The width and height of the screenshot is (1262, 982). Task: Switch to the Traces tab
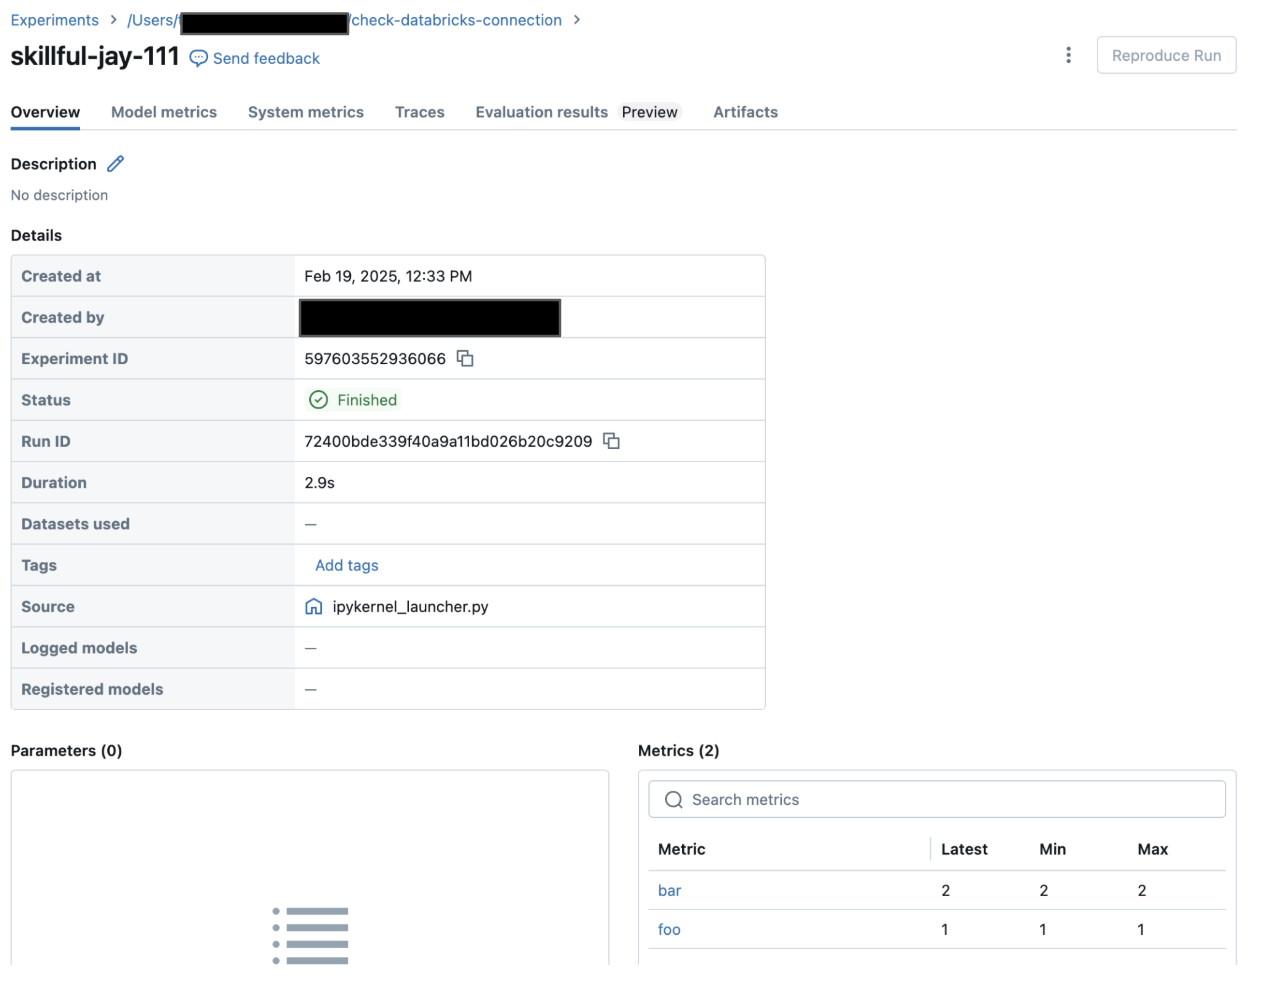coord(419,112)
